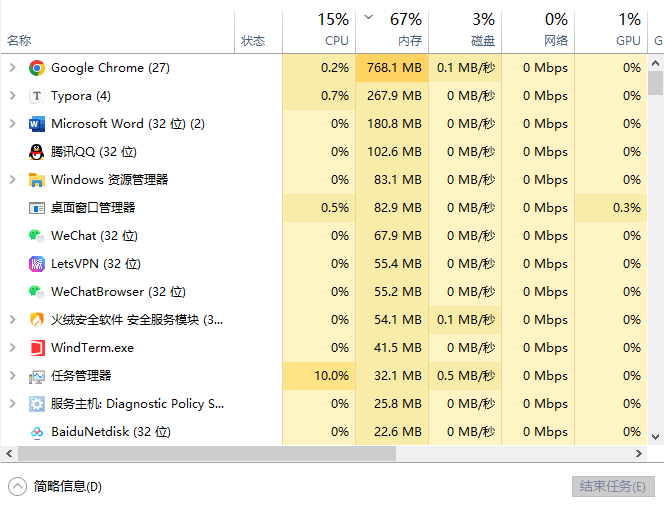
Task: Select the Microsoft Word icon
Action: (x=37, y=124)
